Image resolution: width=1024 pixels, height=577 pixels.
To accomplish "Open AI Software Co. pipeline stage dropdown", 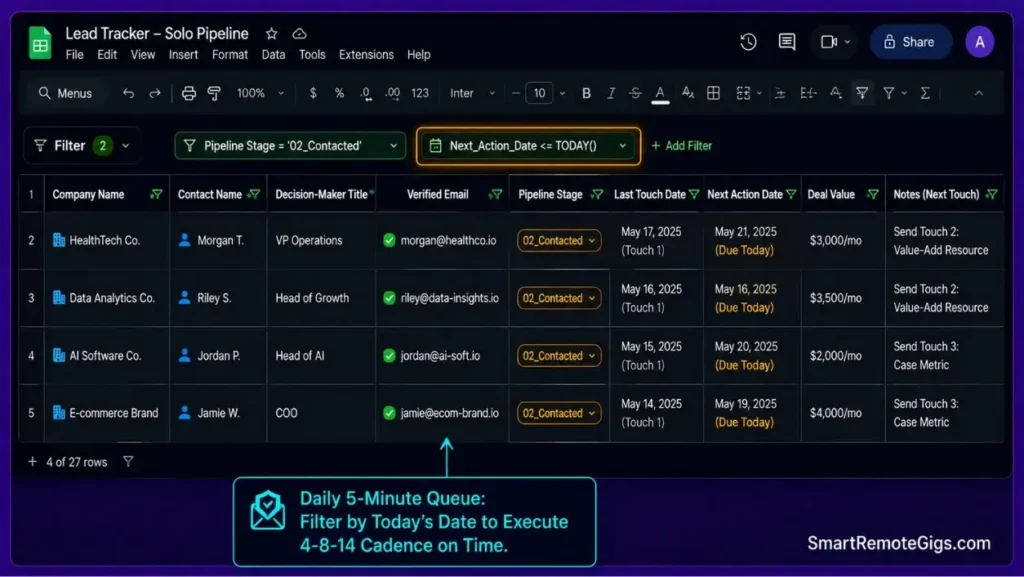I will point(559,356).
